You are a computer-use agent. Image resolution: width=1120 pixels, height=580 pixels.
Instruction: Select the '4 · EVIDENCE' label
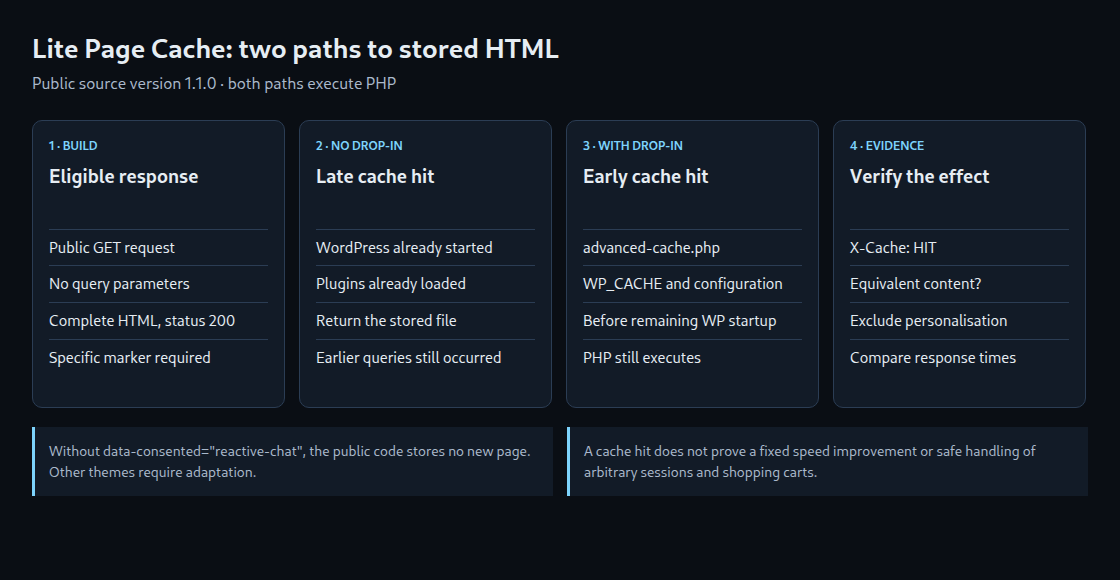[x=886, y=146]
